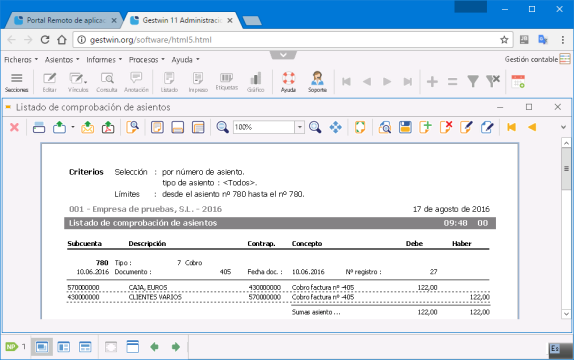Select the second window layout icon in status bar

(x=64, y=347)
